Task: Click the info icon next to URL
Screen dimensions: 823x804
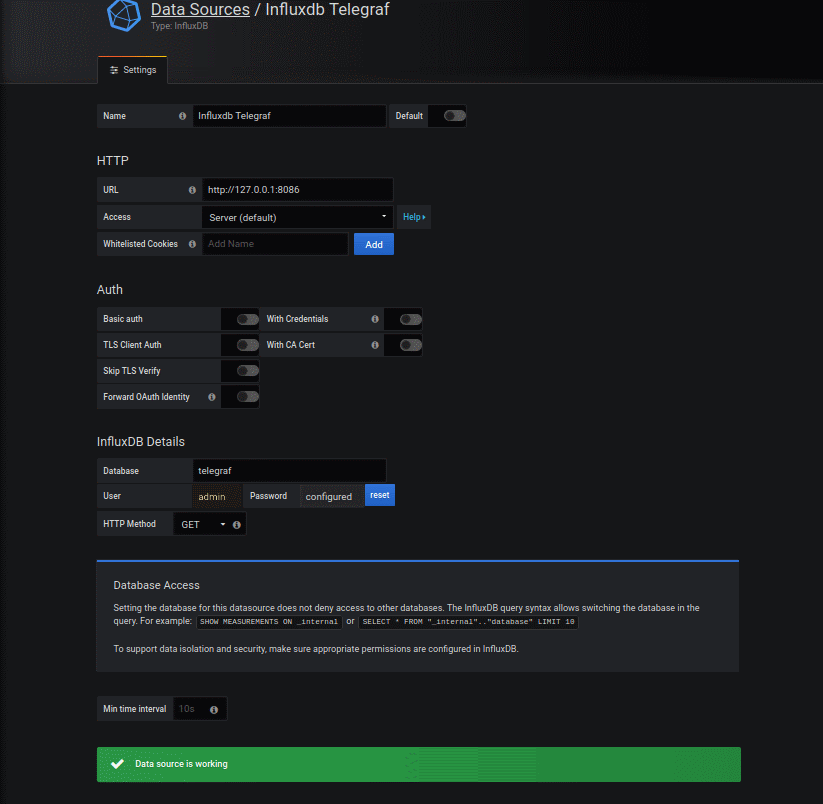Action: 192,190
